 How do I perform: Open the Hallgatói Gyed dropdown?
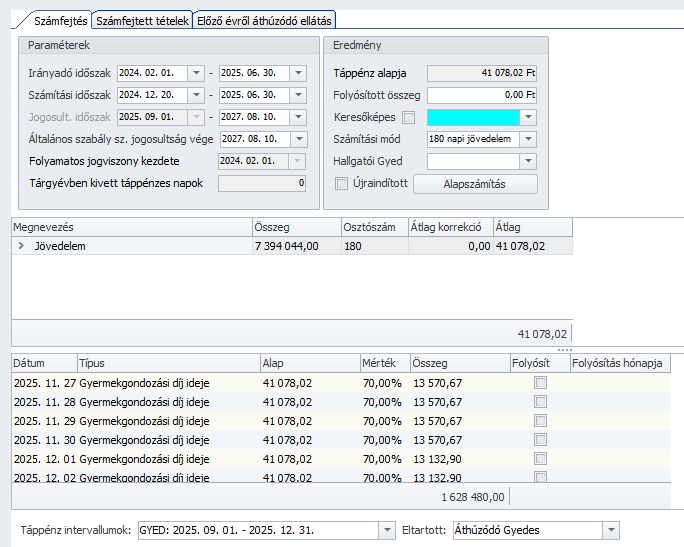[530, 161]
